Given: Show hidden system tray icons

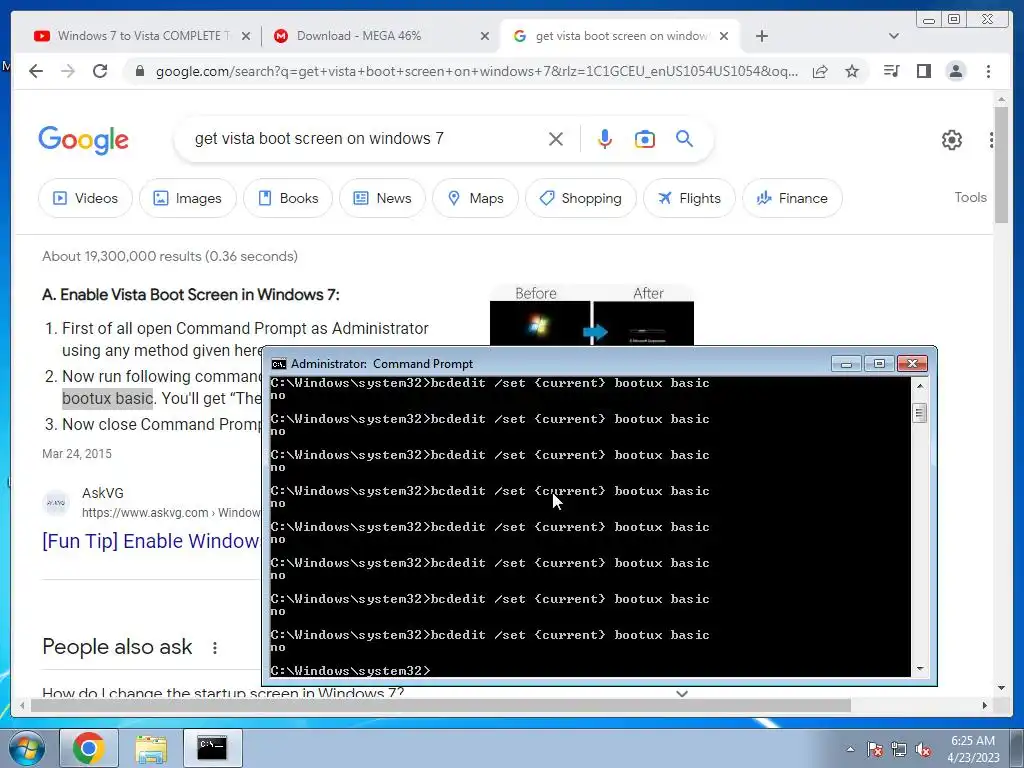Looking at the screenshot, I should [850, 749].
